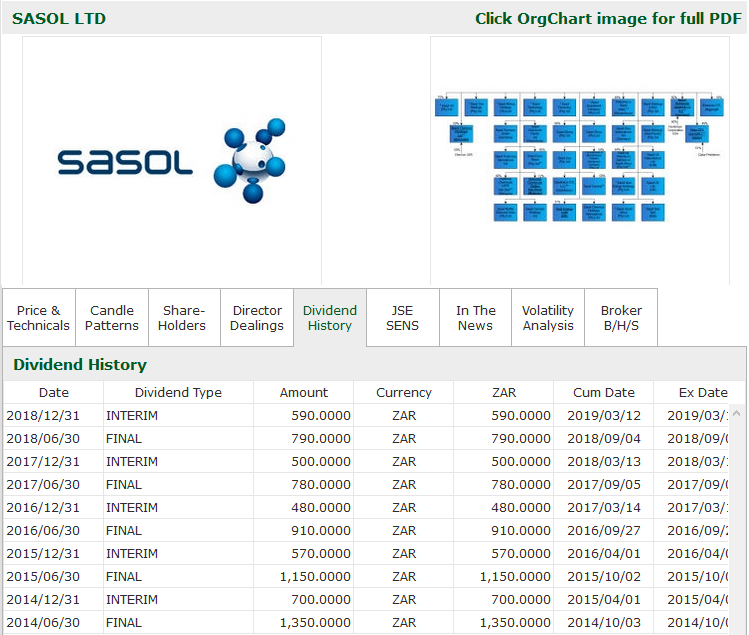Image resolution: width=749 pixels, height=635 pixels.
Task: Select the 2018/06/30 date cell
Action: click(x=54, y=438)
